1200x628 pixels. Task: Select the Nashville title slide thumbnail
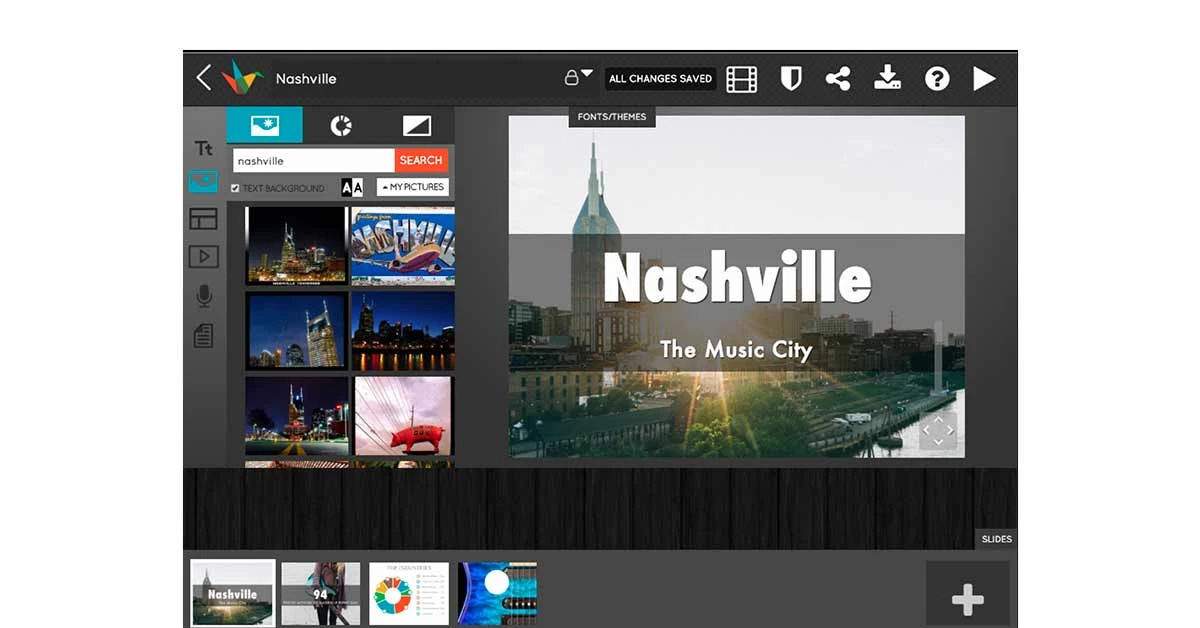[231, 592]
